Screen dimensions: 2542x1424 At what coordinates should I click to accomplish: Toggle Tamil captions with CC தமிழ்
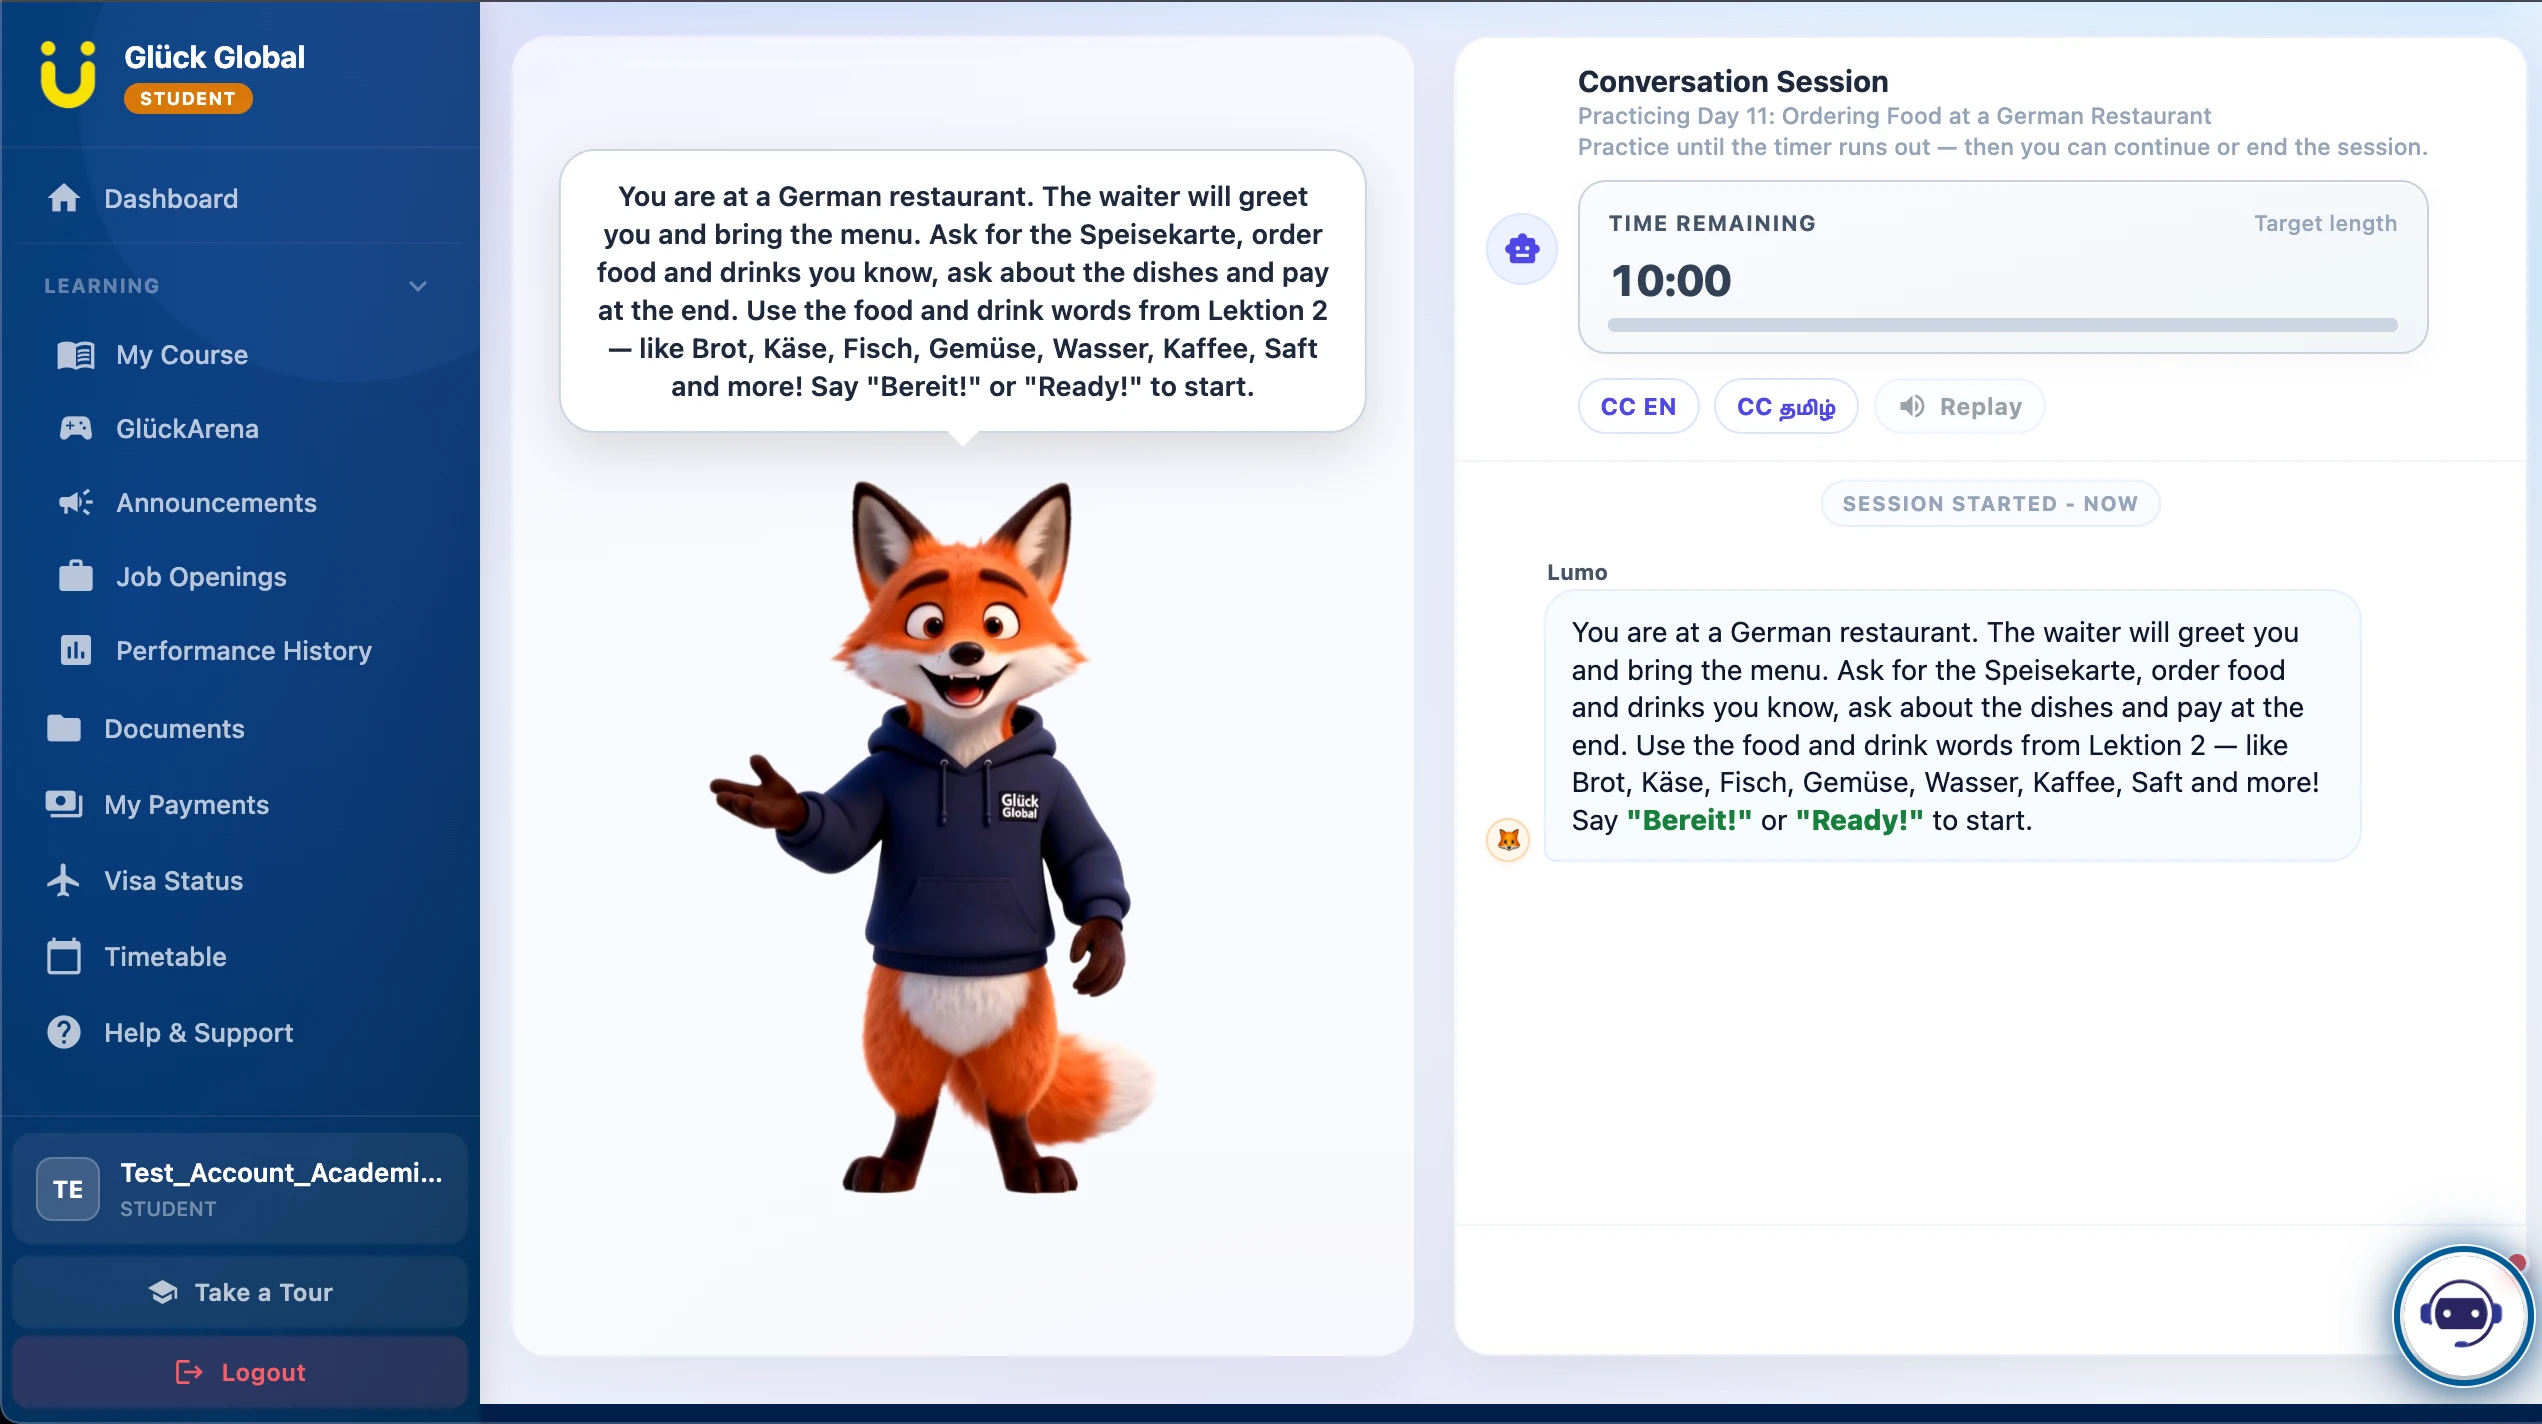pyautogui.click(x=1786, y=407)
